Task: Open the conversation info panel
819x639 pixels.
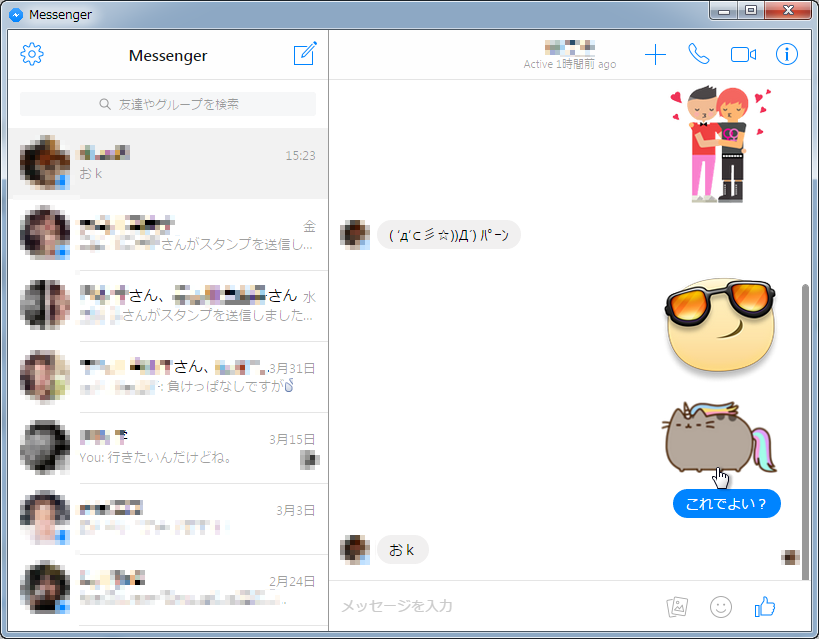Action: coord(787,55)
